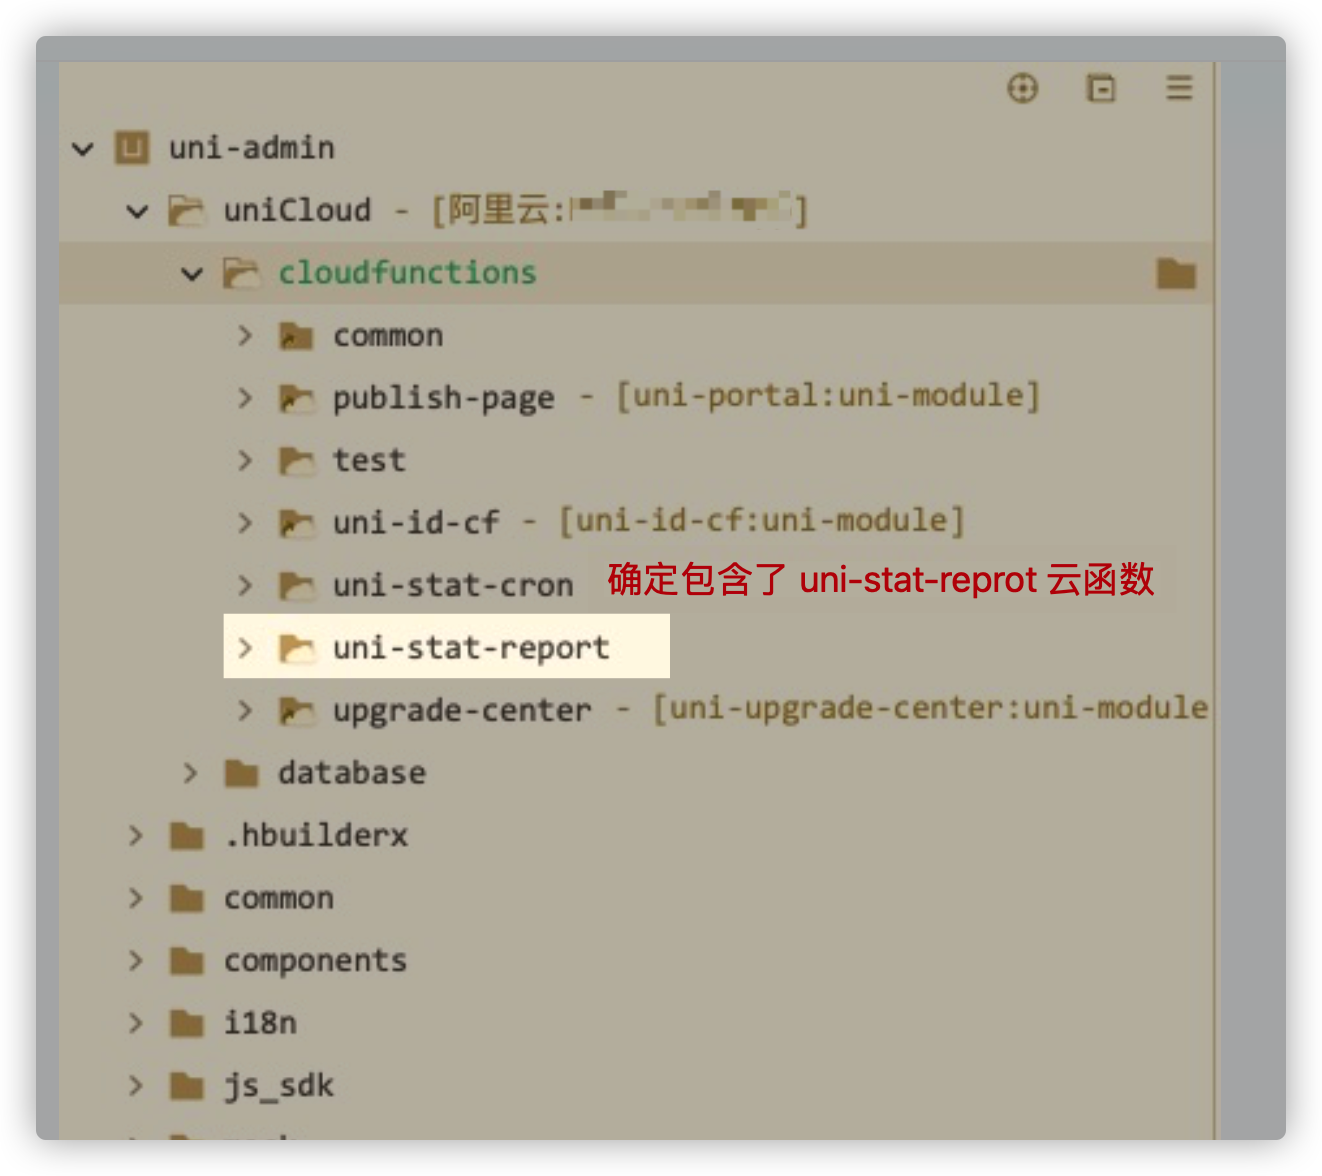Click the components folder icon
This screenshot has height=1176, width=1322.
point(187,961)
